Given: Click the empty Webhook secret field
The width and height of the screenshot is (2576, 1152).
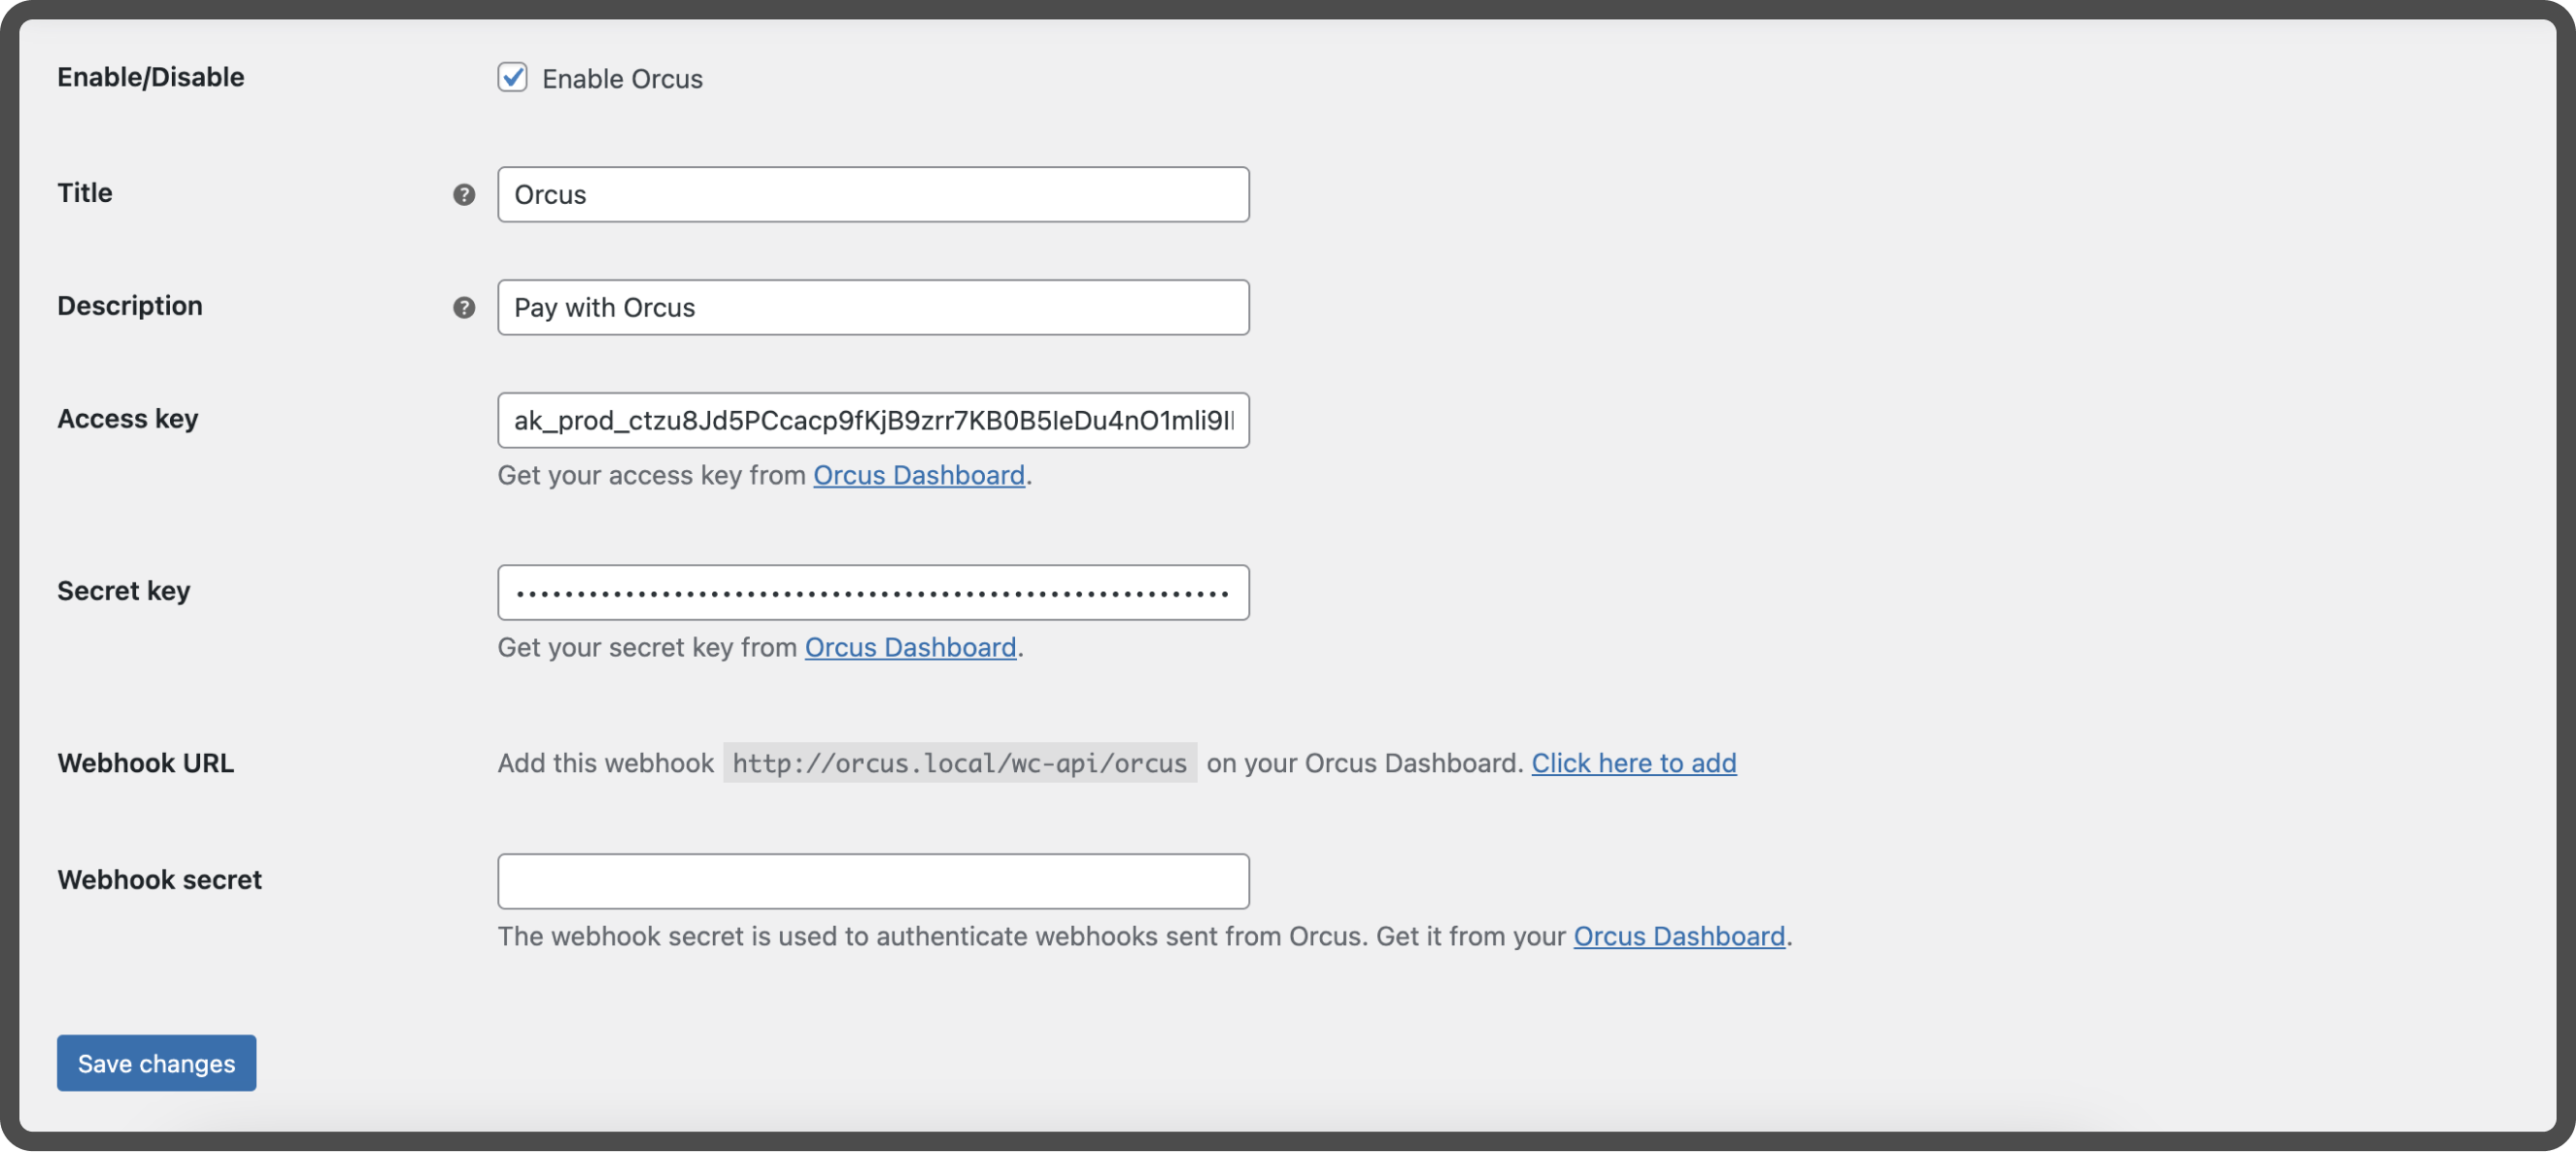Looking at the screenshot, I should click(x=872, y=881).
